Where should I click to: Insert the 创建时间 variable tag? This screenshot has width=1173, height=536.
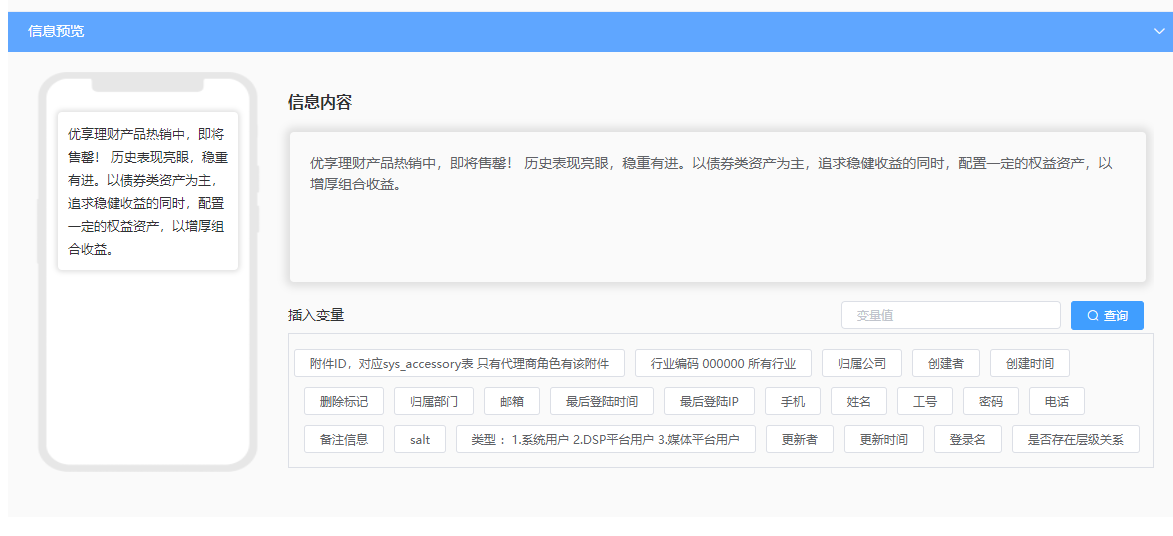pyautogui.click(x=1029, y=363)
